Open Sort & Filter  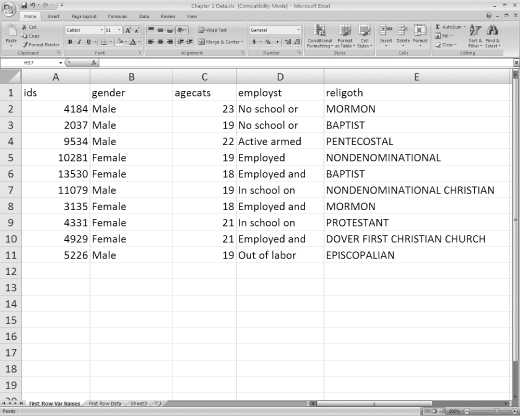475,36
